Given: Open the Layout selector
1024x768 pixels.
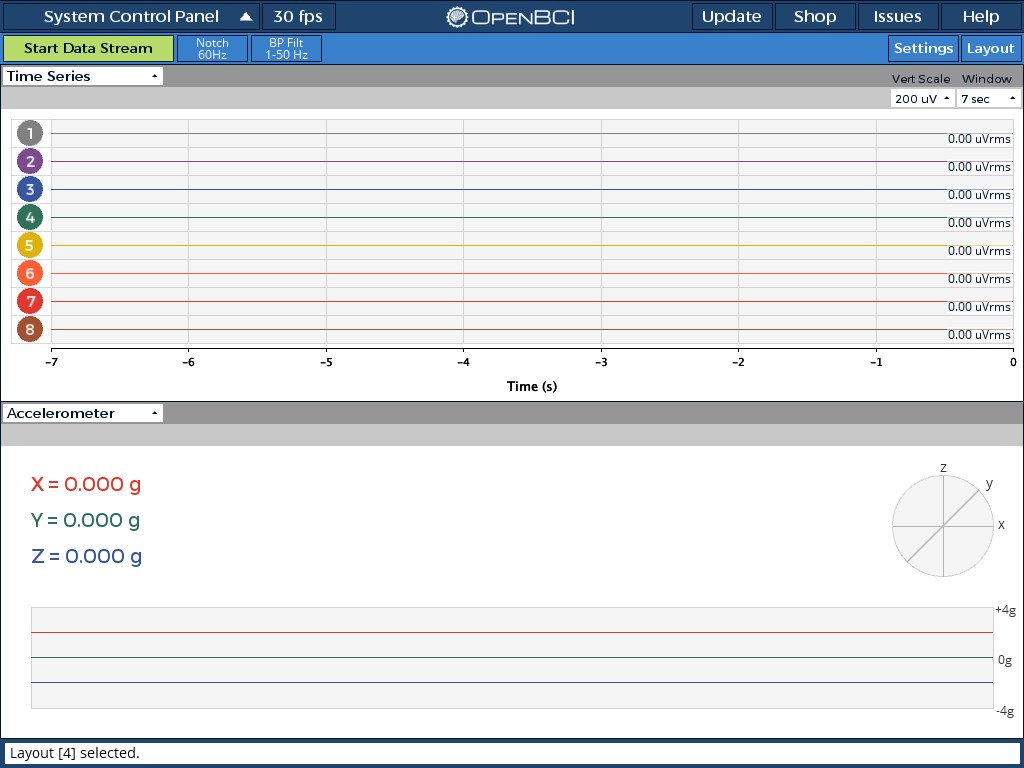Looking at the screenshot, I should click(x=989, y=47).
